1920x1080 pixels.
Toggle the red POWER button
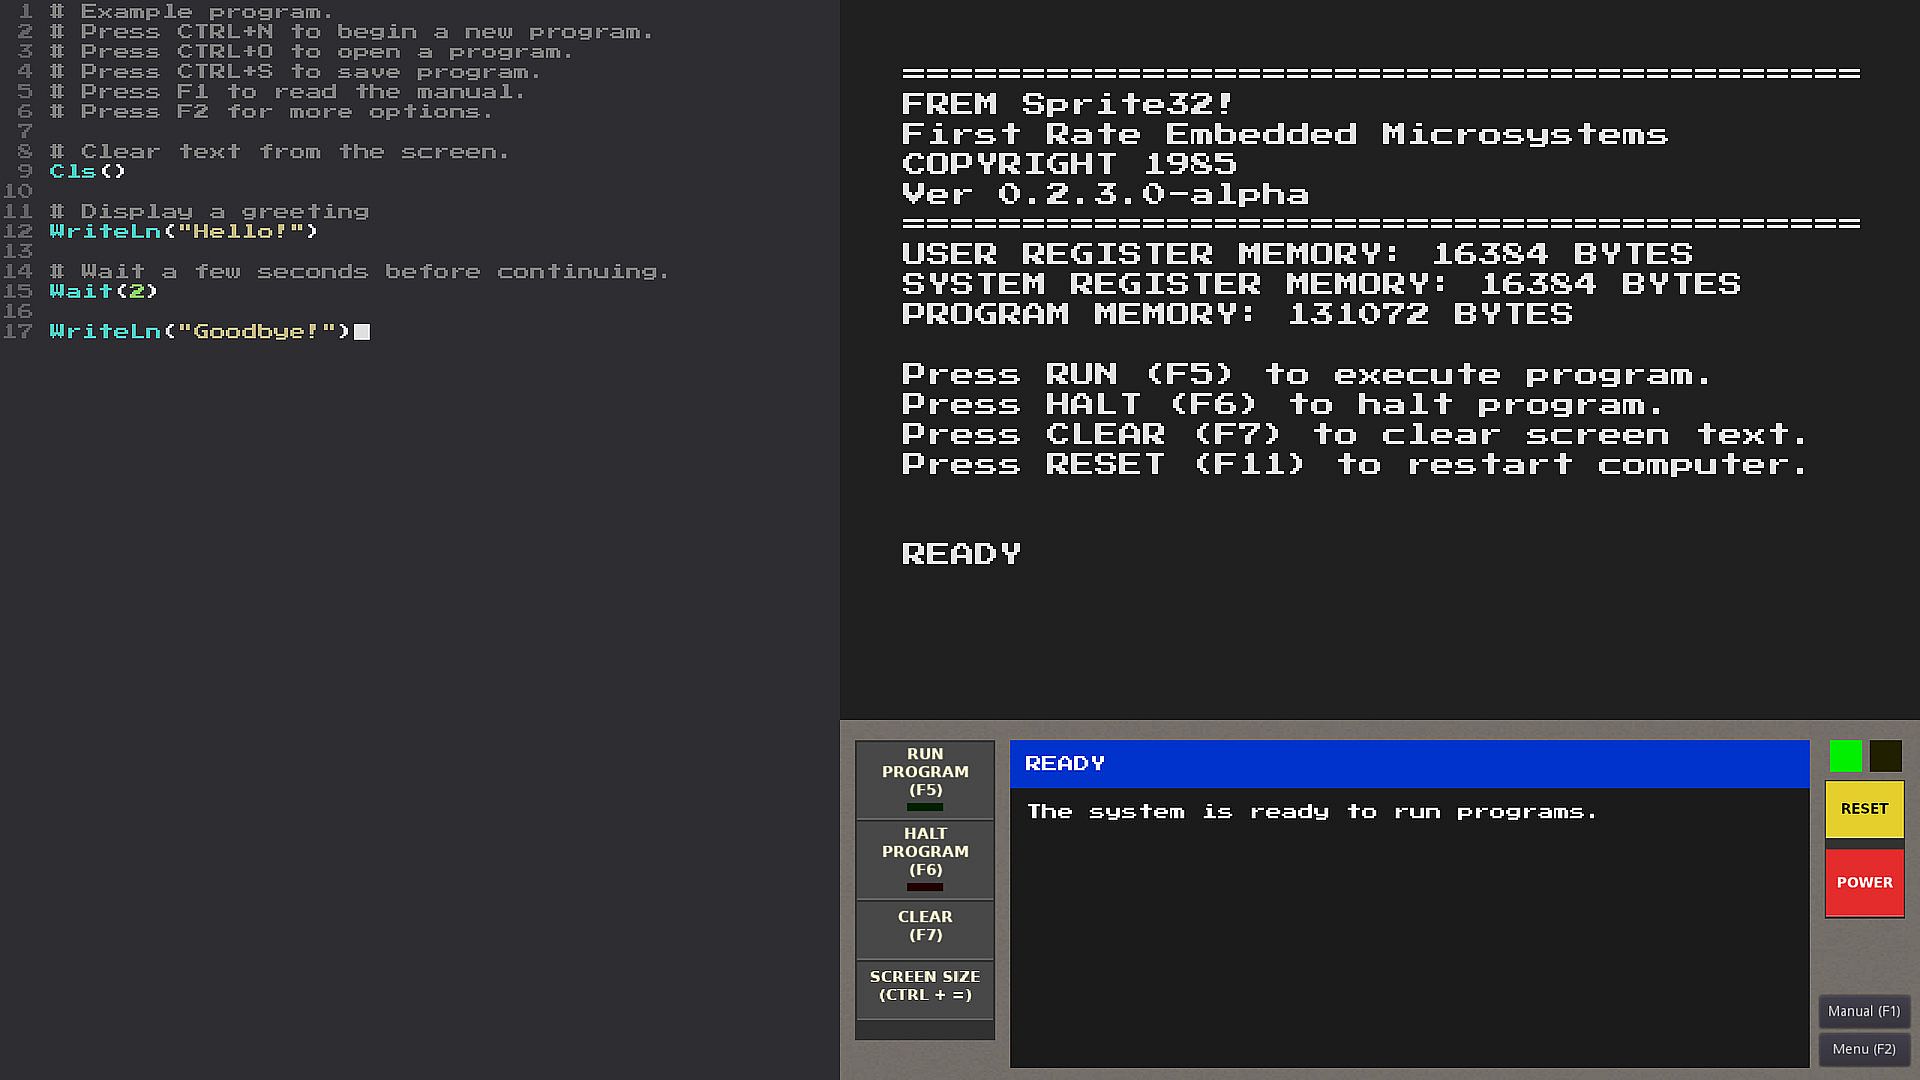point(1864,882)
